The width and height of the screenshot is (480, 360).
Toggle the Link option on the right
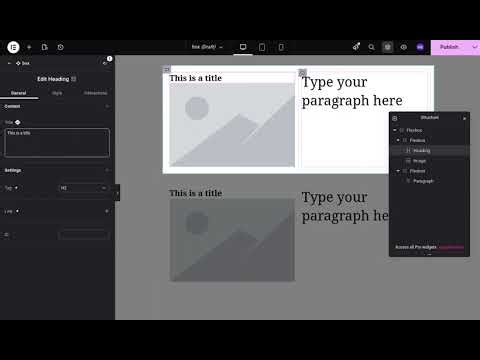[107, 211]
